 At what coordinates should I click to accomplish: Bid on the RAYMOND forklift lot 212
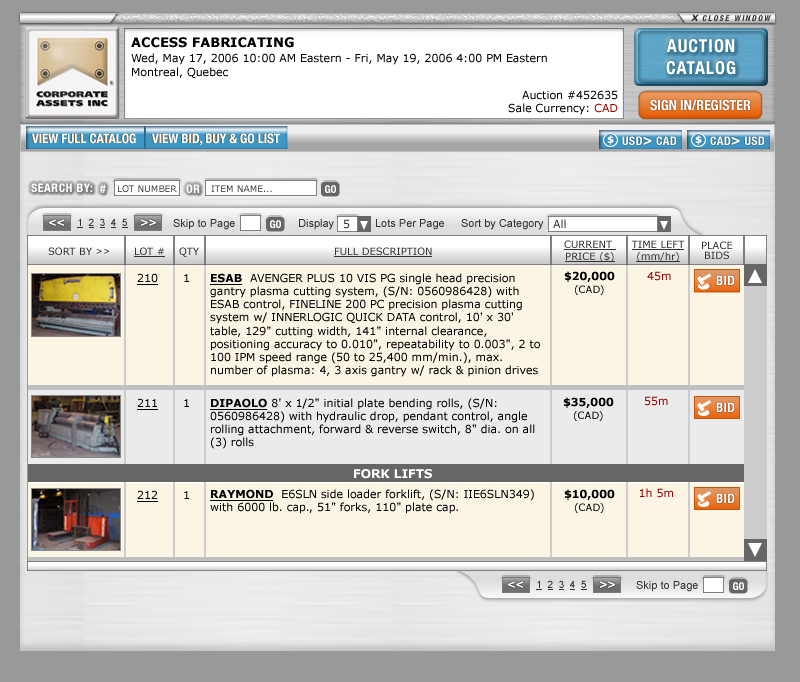[716, 498]
